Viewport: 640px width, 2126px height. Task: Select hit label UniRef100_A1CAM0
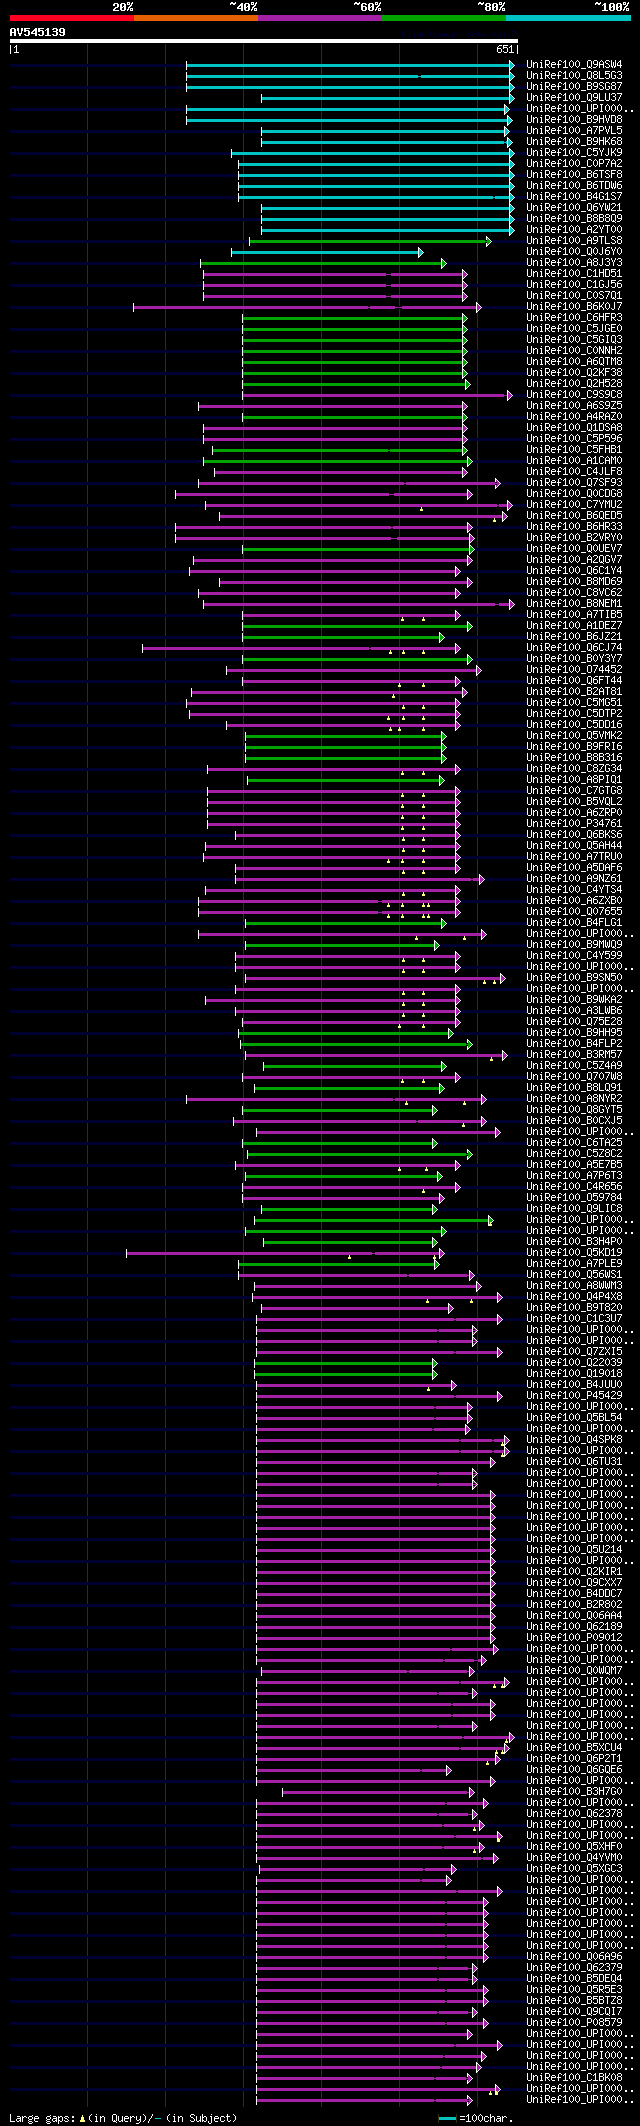pyautogui.click(x=574, y=460)
